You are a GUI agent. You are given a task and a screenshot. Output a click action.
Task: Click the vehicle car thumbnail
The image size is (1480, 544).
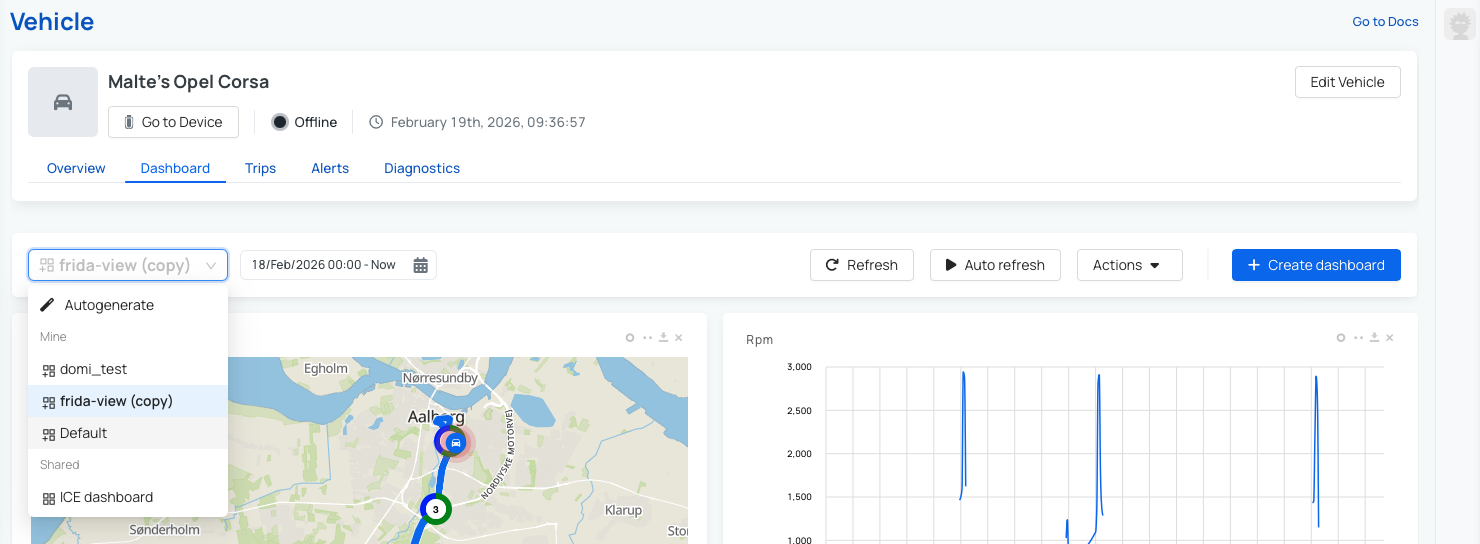pyautogui.click(x=63, y=102)
